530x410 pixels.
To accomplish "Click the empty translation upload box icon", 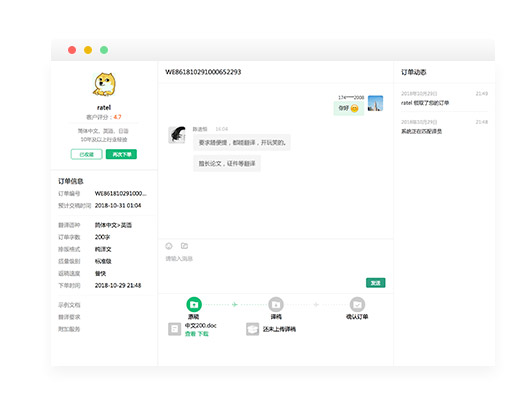I will coord(252,329).
